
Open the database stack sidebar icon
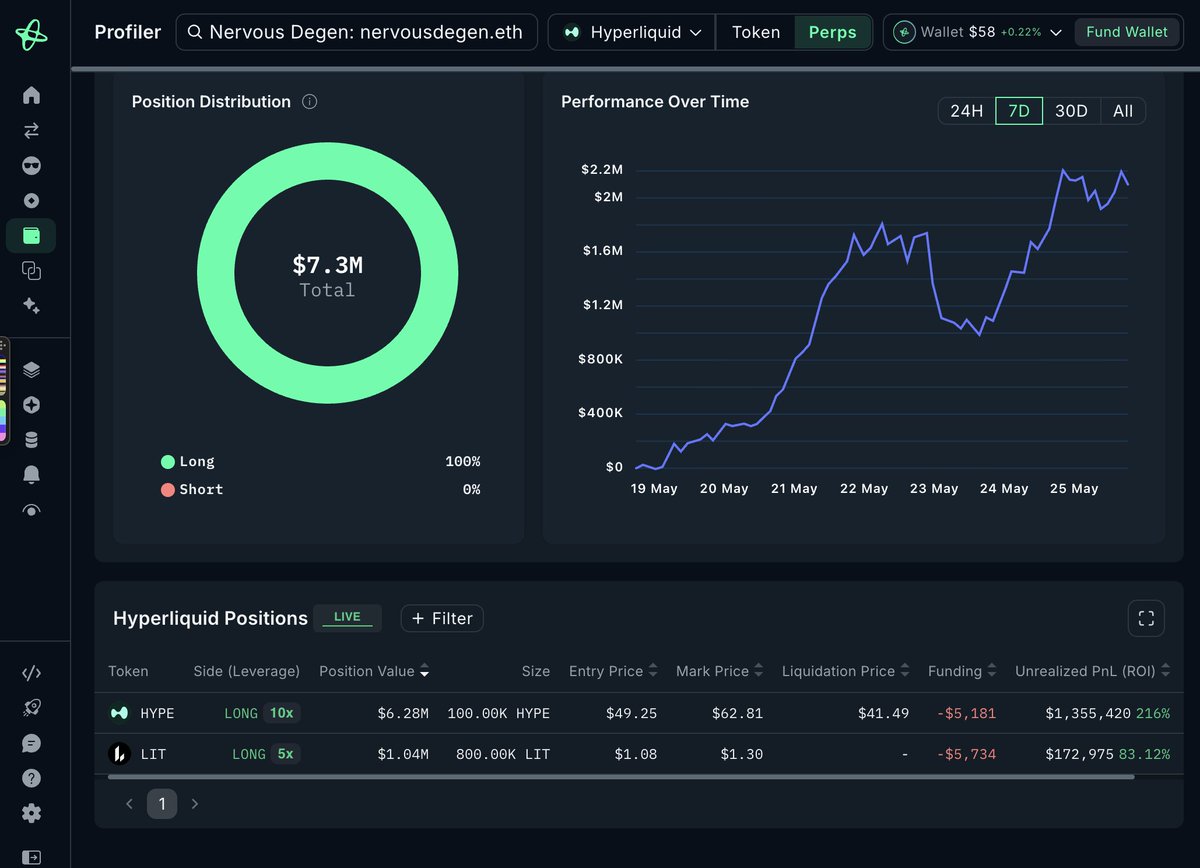[x=31, y=440]
